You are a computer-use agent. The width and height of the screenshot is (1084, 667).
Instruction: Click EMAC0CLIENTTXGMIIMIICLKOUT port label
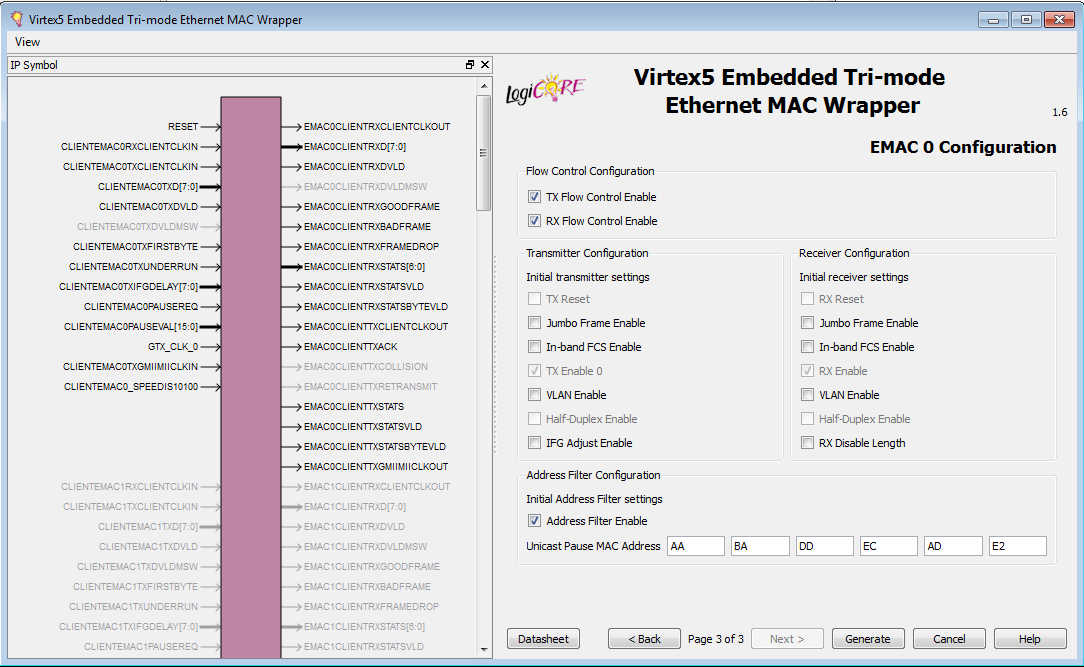click(376, 467)
